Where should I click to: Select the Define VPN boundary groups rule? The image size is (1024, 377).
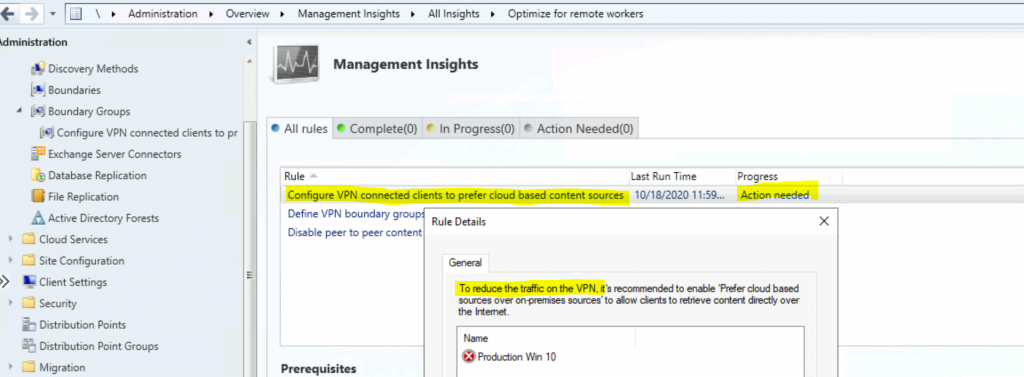357,214
